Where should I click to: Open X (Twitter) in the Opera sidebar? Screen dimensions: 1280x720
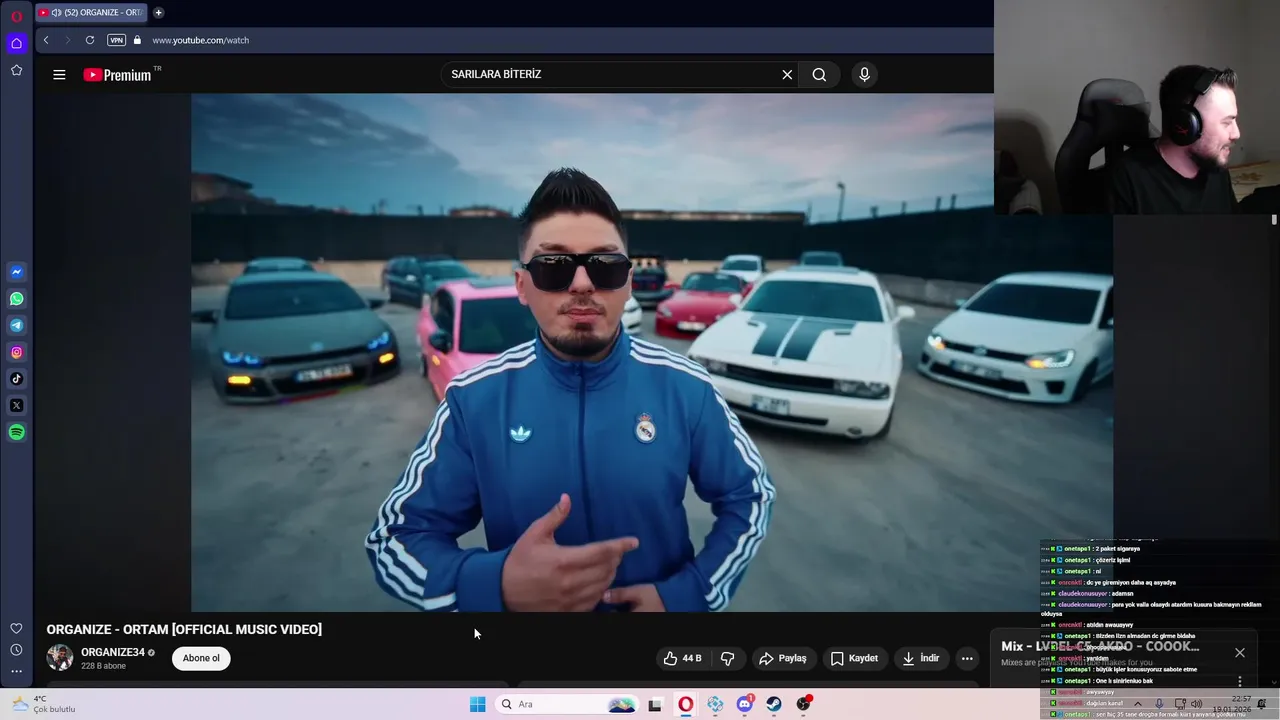tap(16, 405)
